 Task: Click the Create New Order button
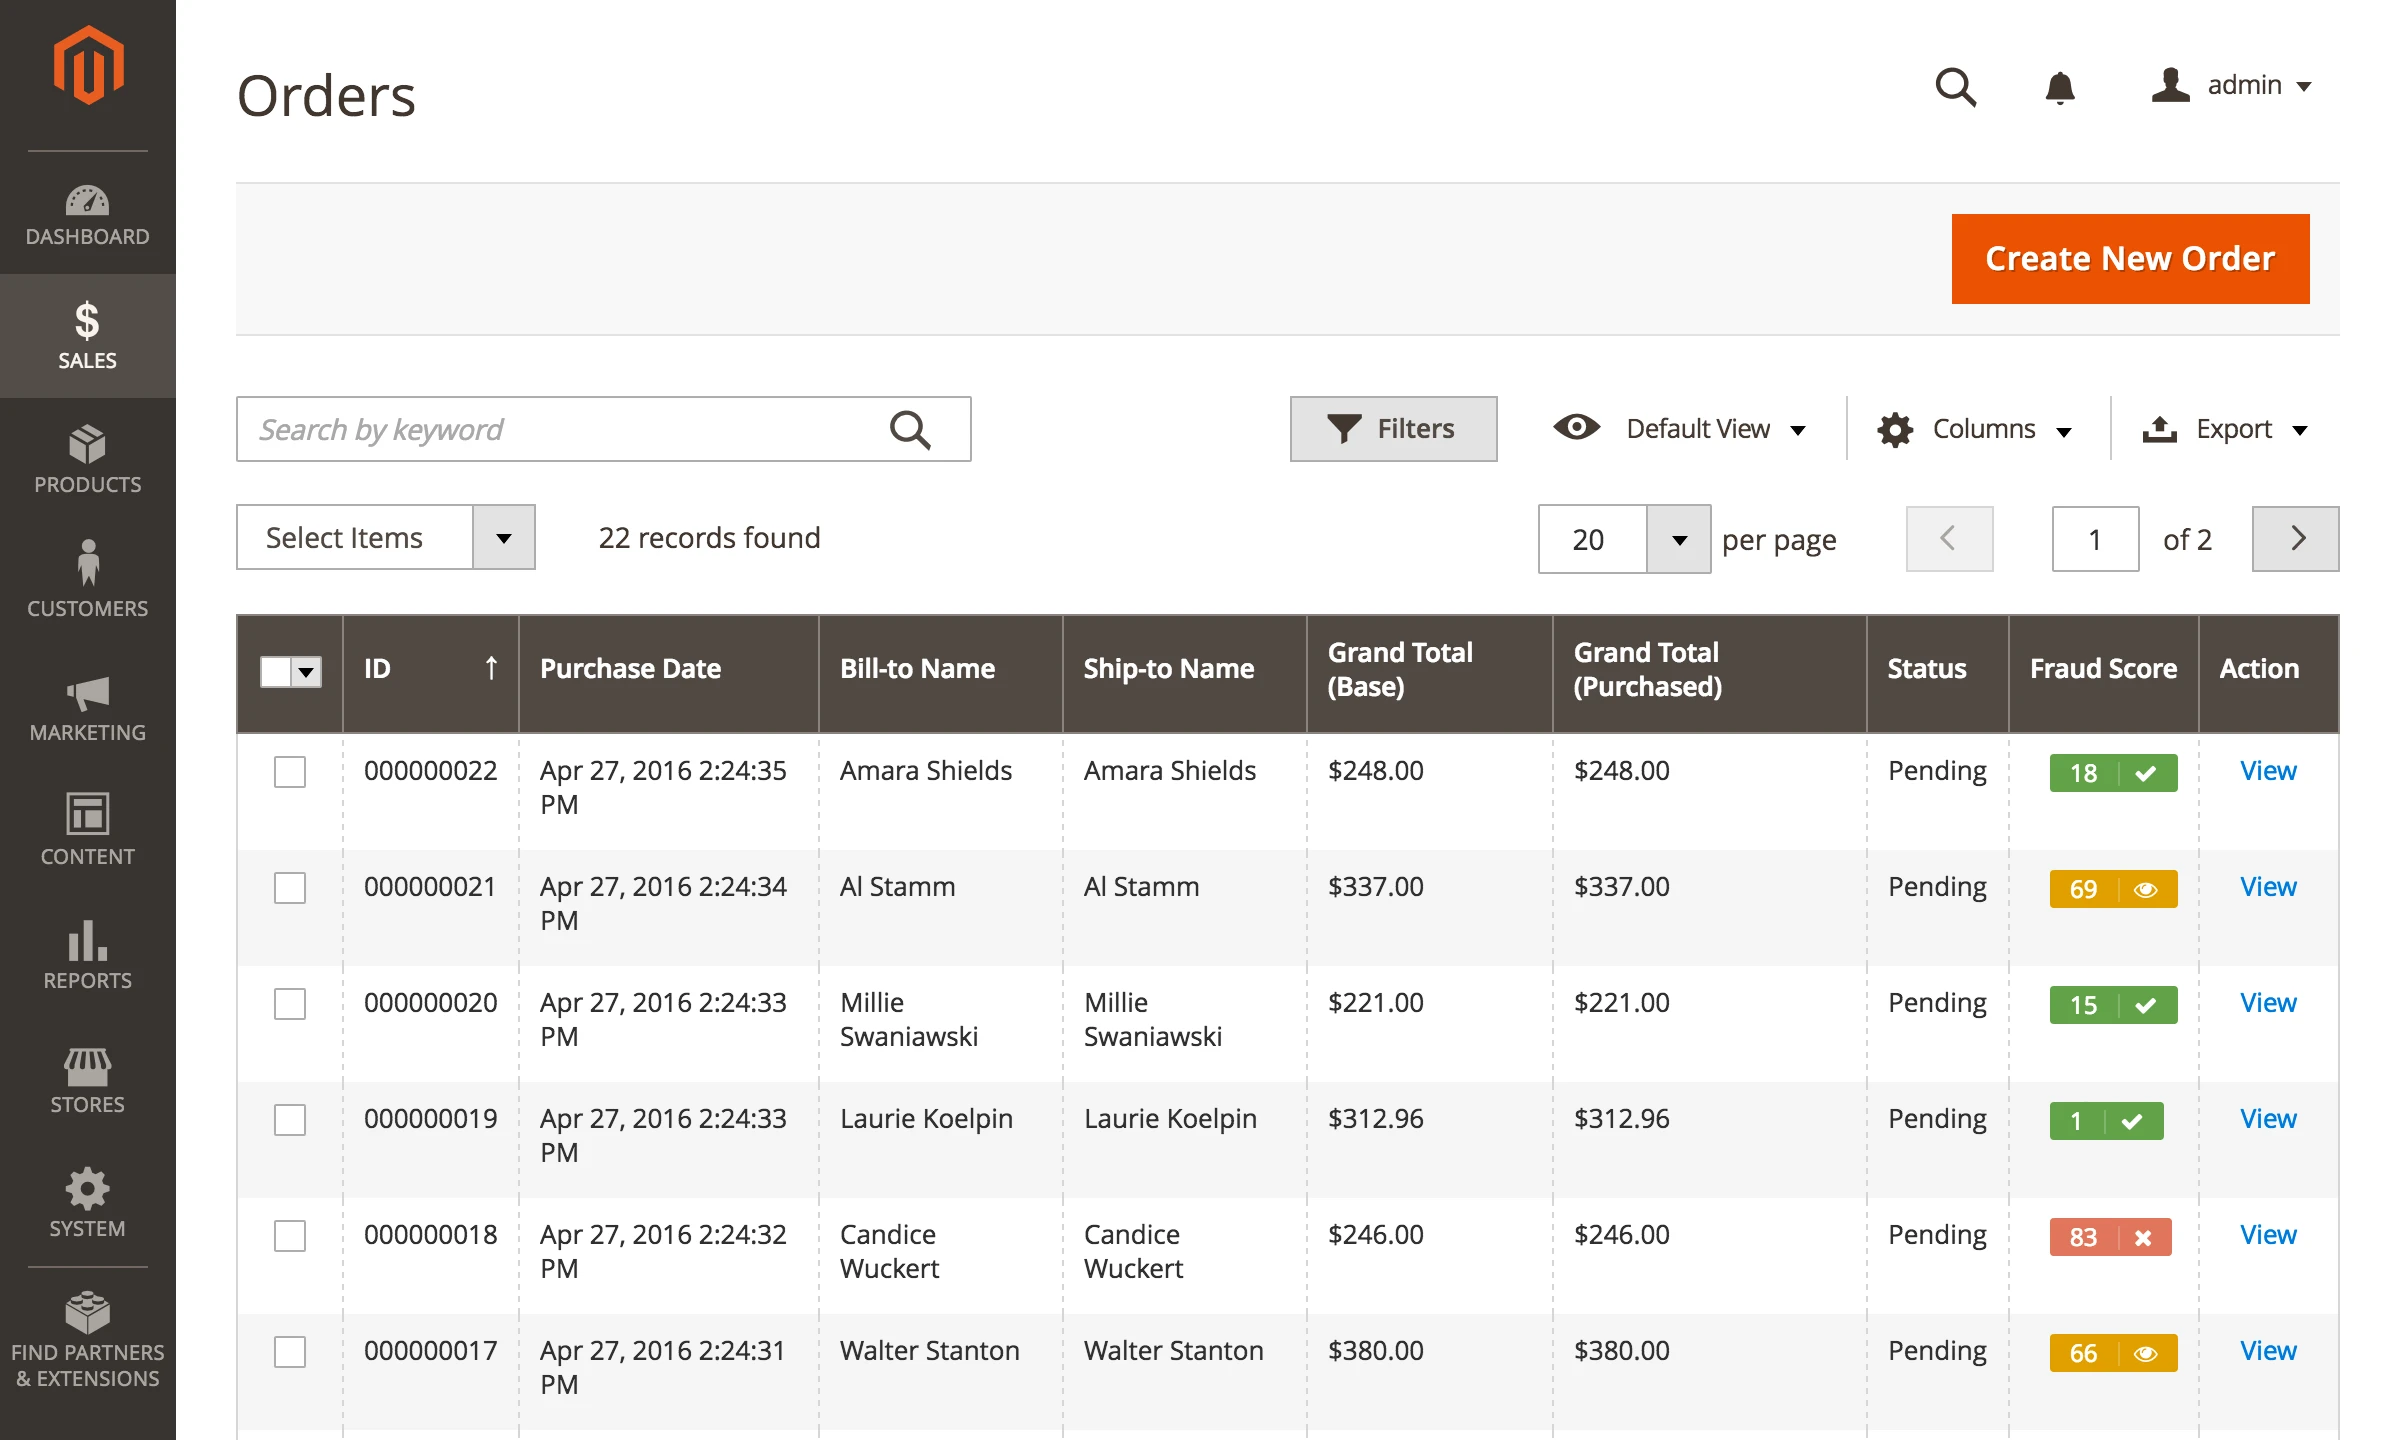click(2129, 258)
